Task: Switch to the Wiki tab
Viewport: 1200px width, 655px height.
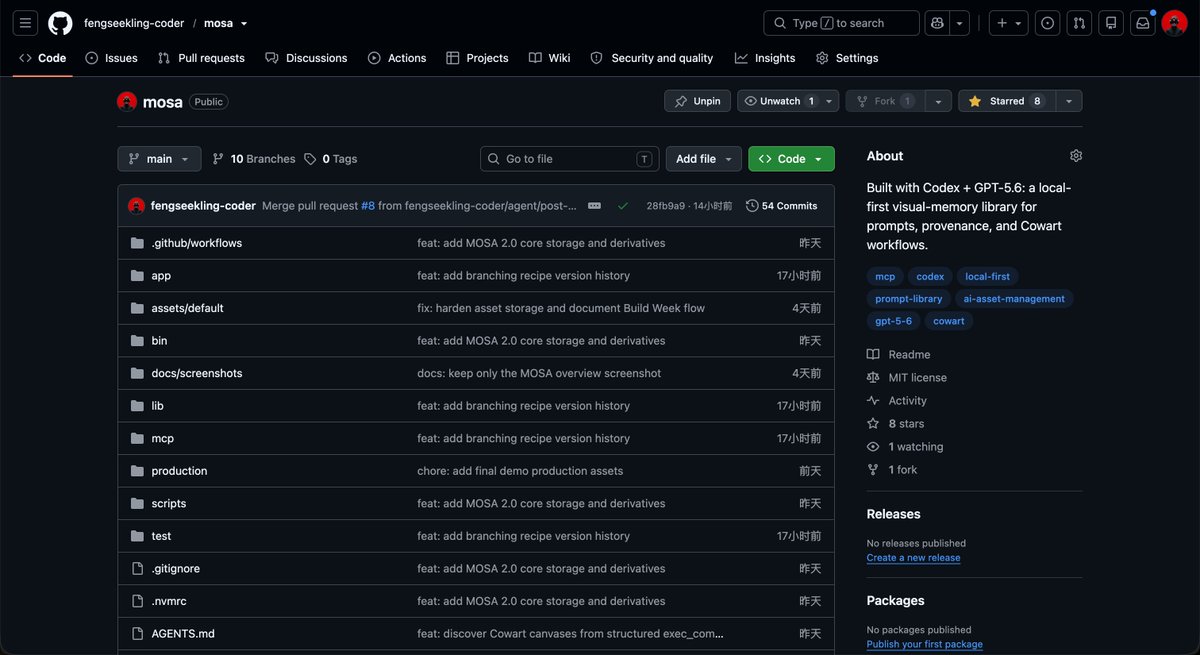Action: tap(550, 58)
